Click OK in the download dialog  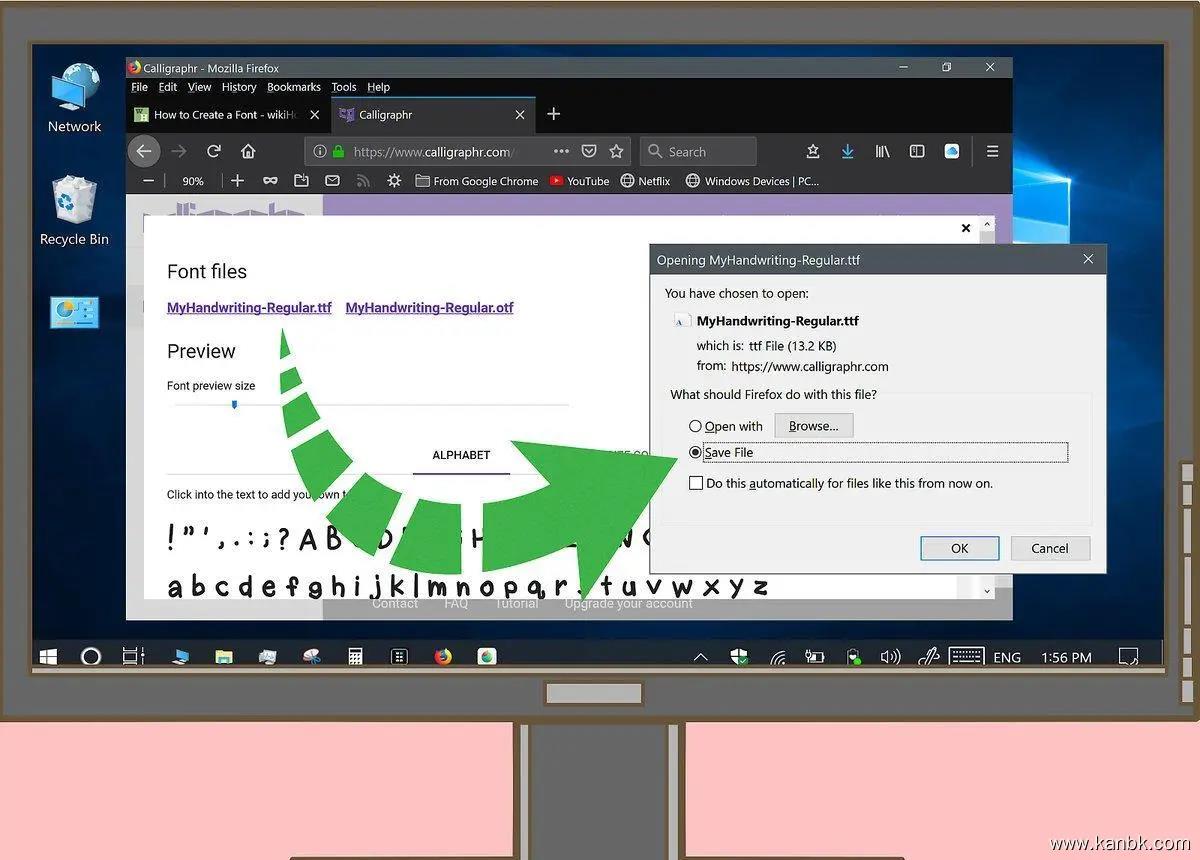[x=959, y=548]
